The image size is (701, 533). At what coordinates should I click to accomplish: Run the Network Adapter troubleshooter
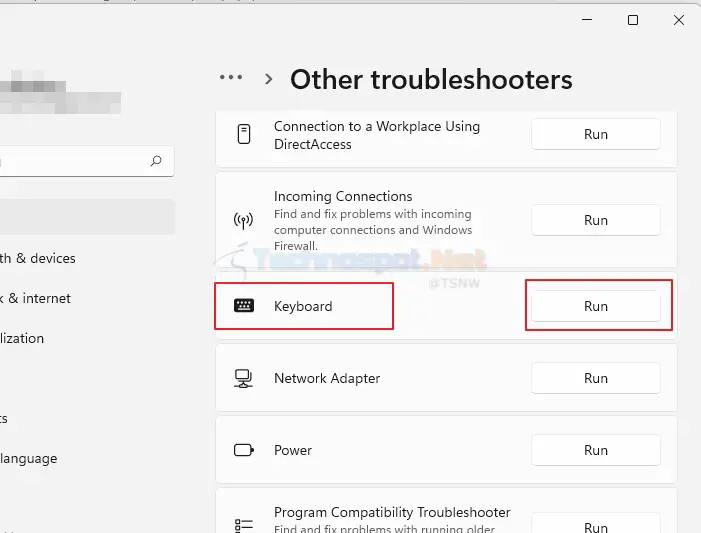[595, 378]
